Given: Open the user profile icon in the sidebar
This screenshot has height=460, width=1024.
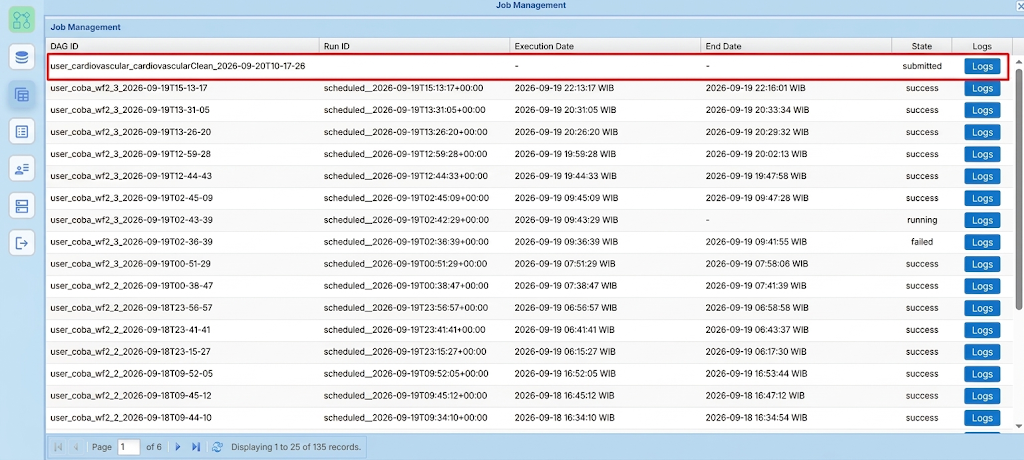Looking at the screenshot, I should tap(22, 169).
